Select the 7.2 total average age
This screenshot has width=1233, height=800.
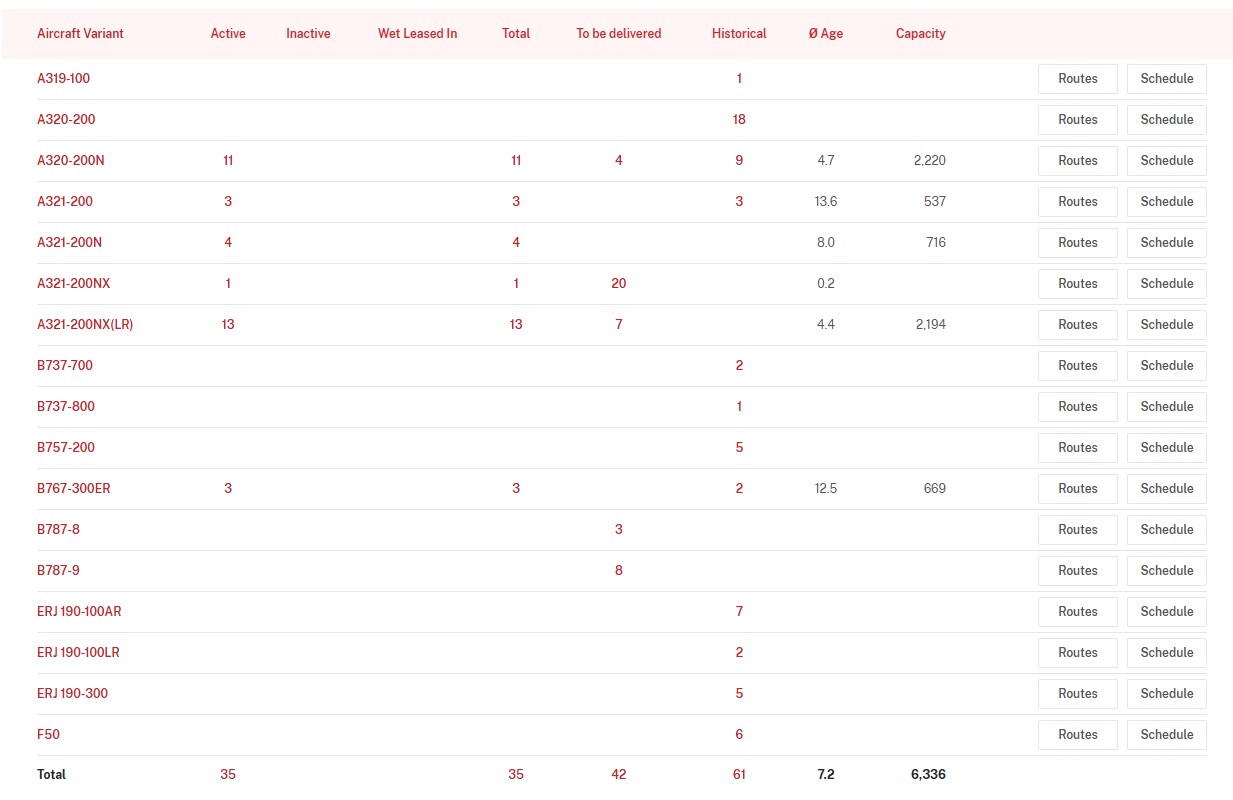click(x=826, y=774)
